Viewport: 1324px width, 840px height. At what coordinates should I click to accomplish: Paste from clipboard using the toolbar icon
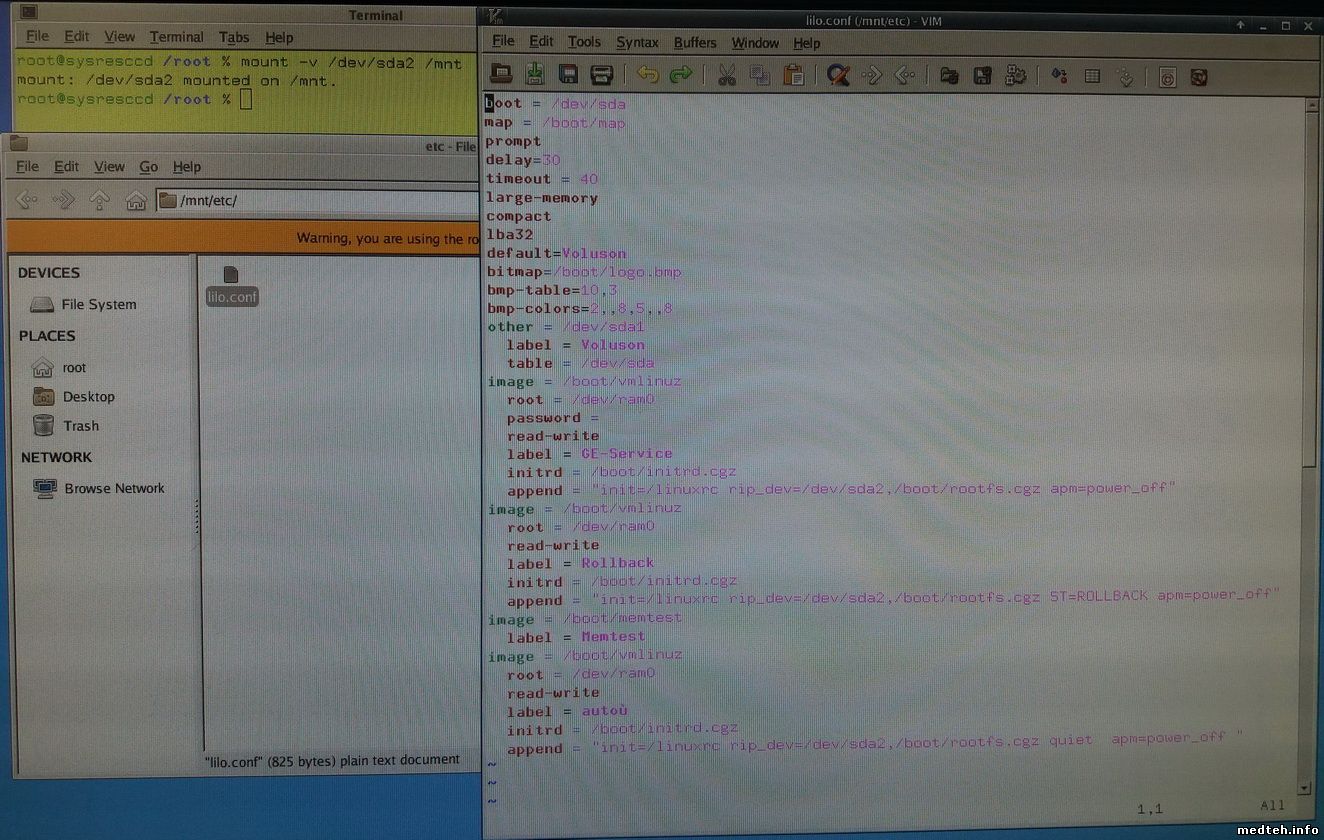tap(793, 74)
